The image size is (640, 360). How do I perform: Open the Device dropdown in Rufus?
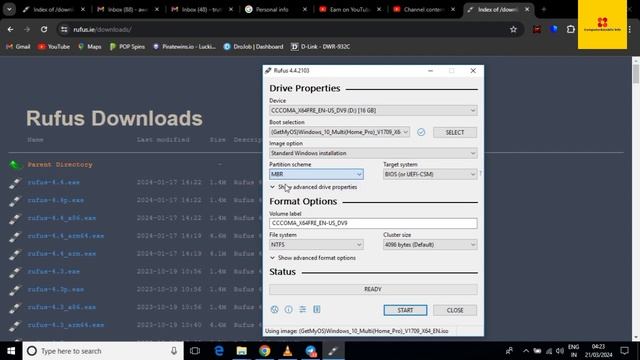pos(373,111)
